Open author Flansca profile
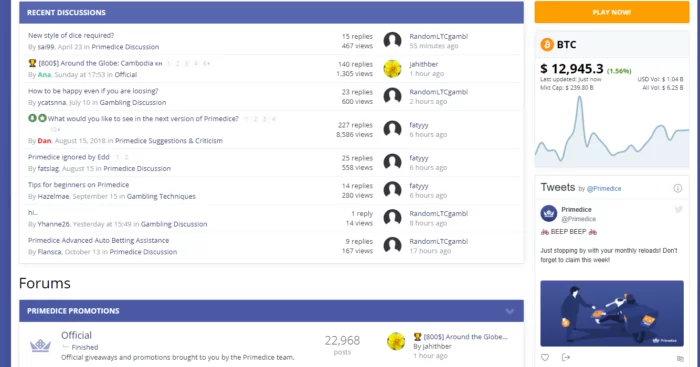Screen dimensions: 700x367 coord(49,252)
